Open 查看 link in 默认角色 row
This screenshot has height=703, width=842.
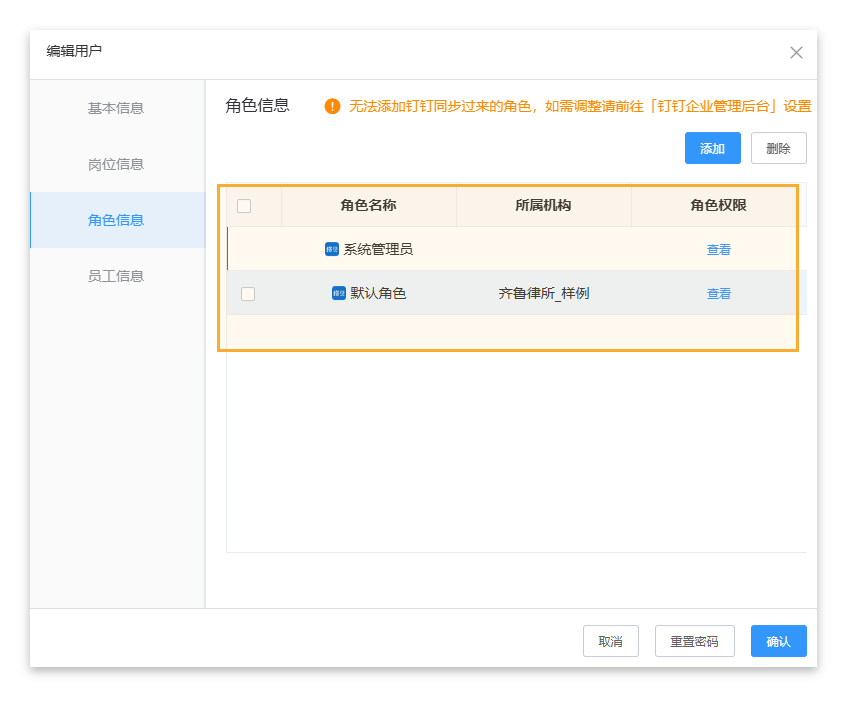(718, 294)
